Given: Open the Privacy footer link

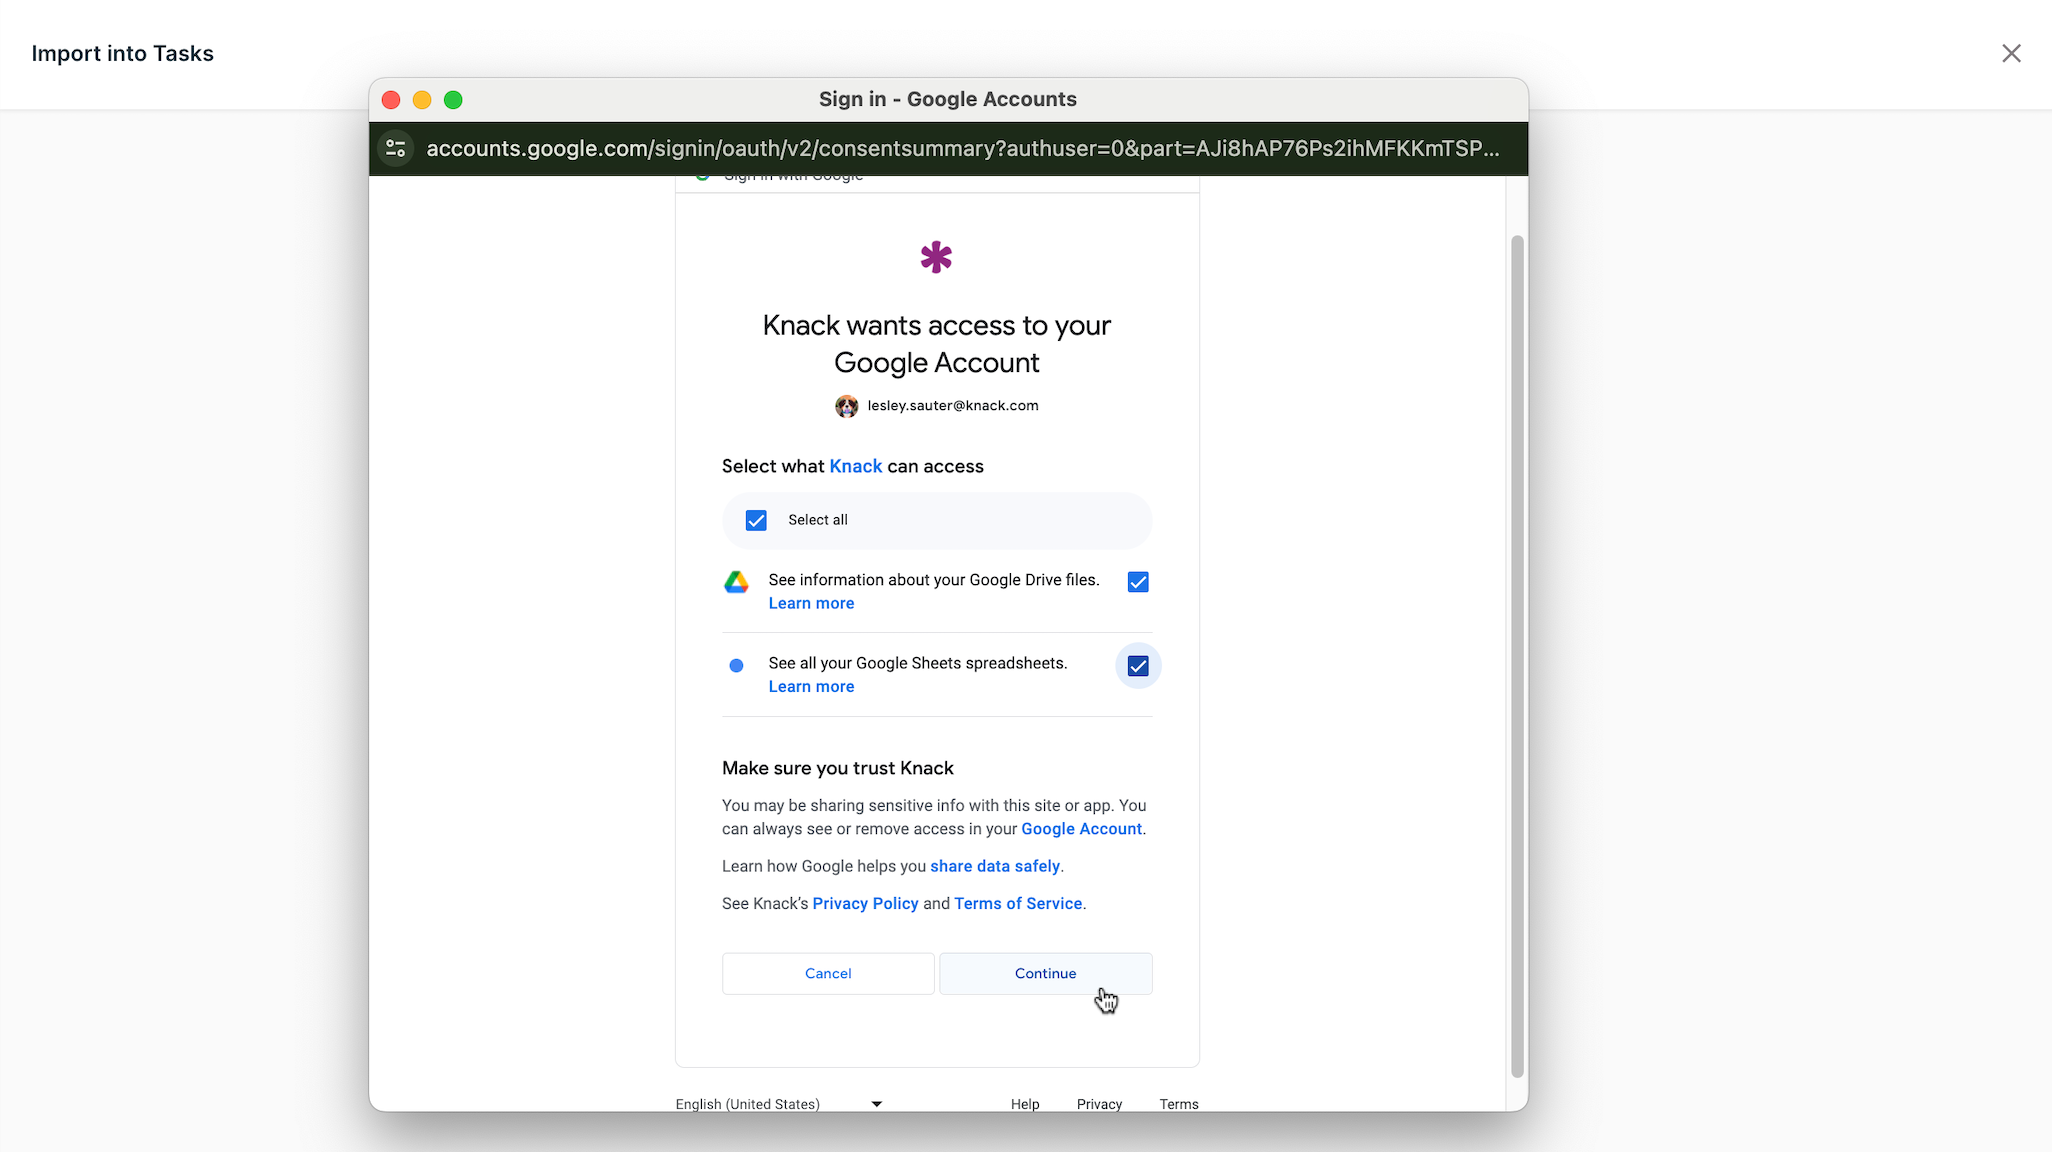Looking at the screenshot, I should tap(1099, 1104).
